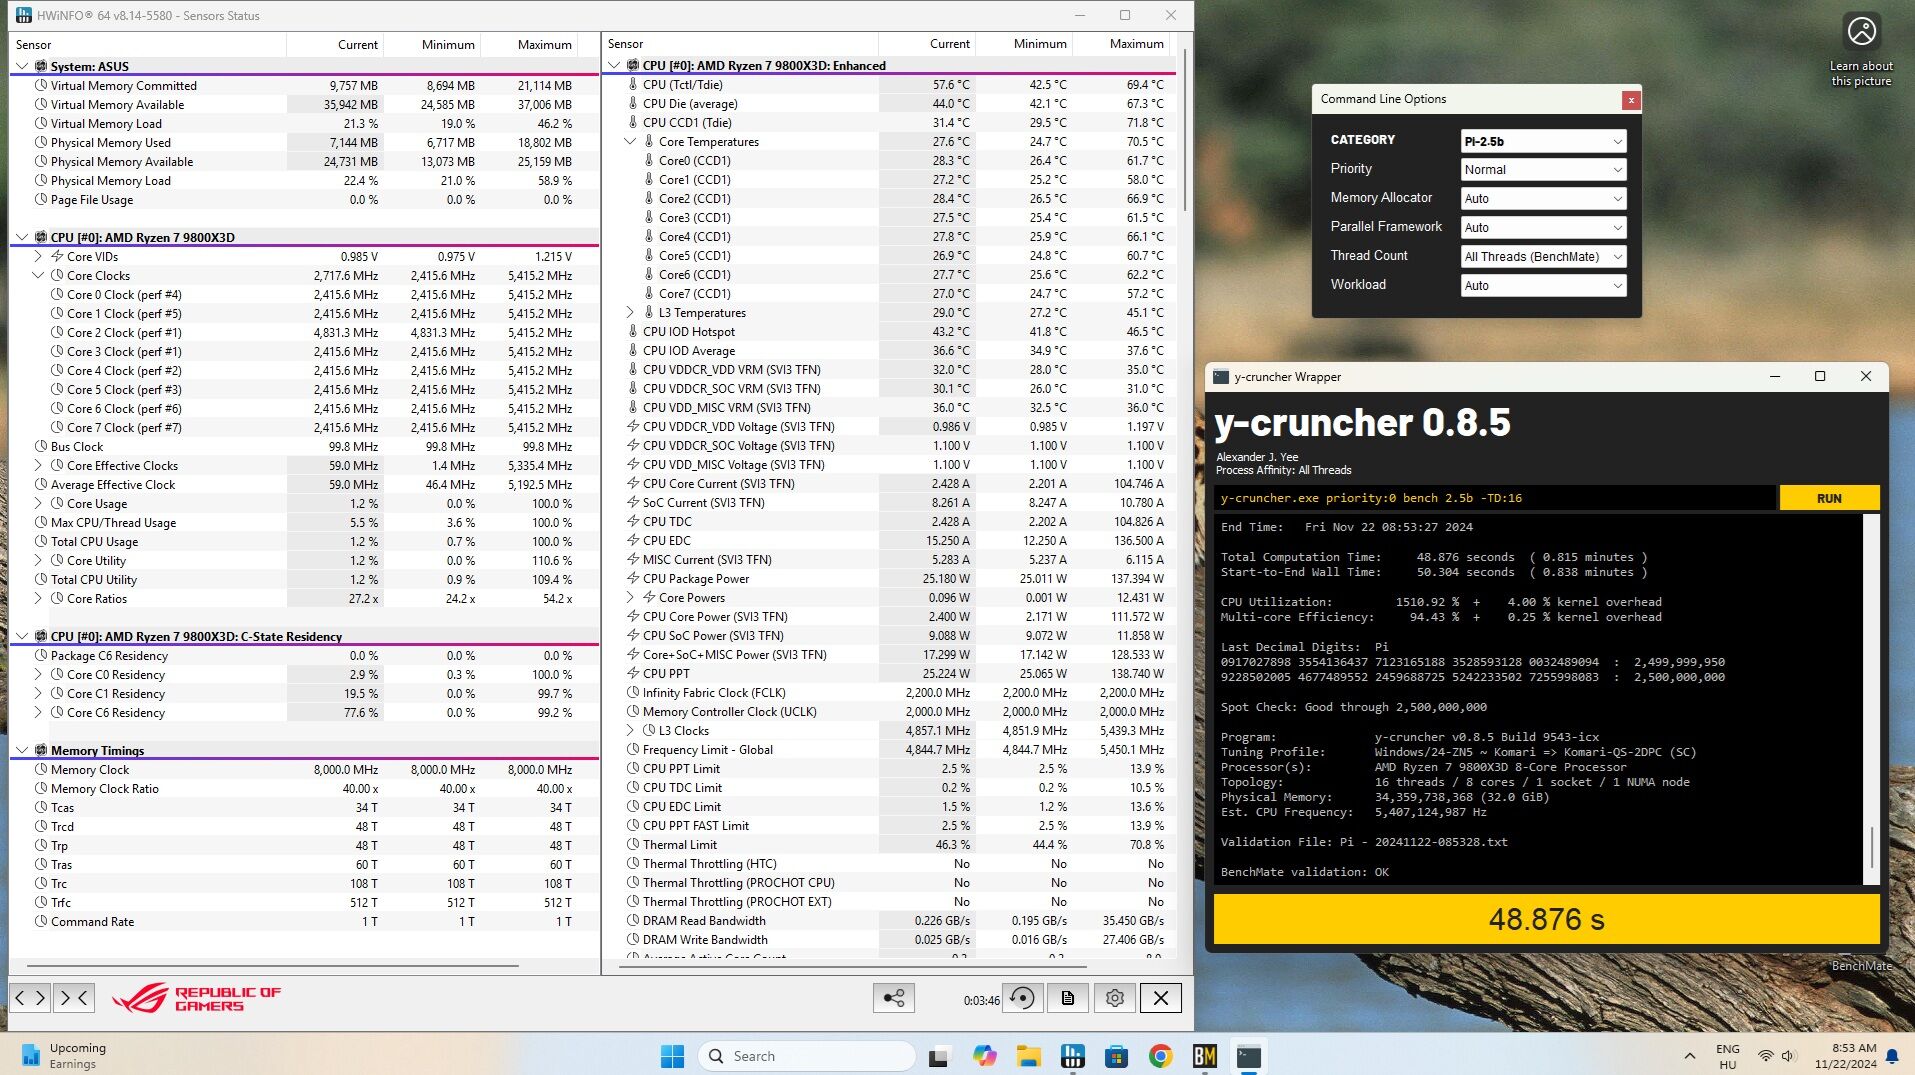Collapse the Memory Timings group

pos(22,750)
